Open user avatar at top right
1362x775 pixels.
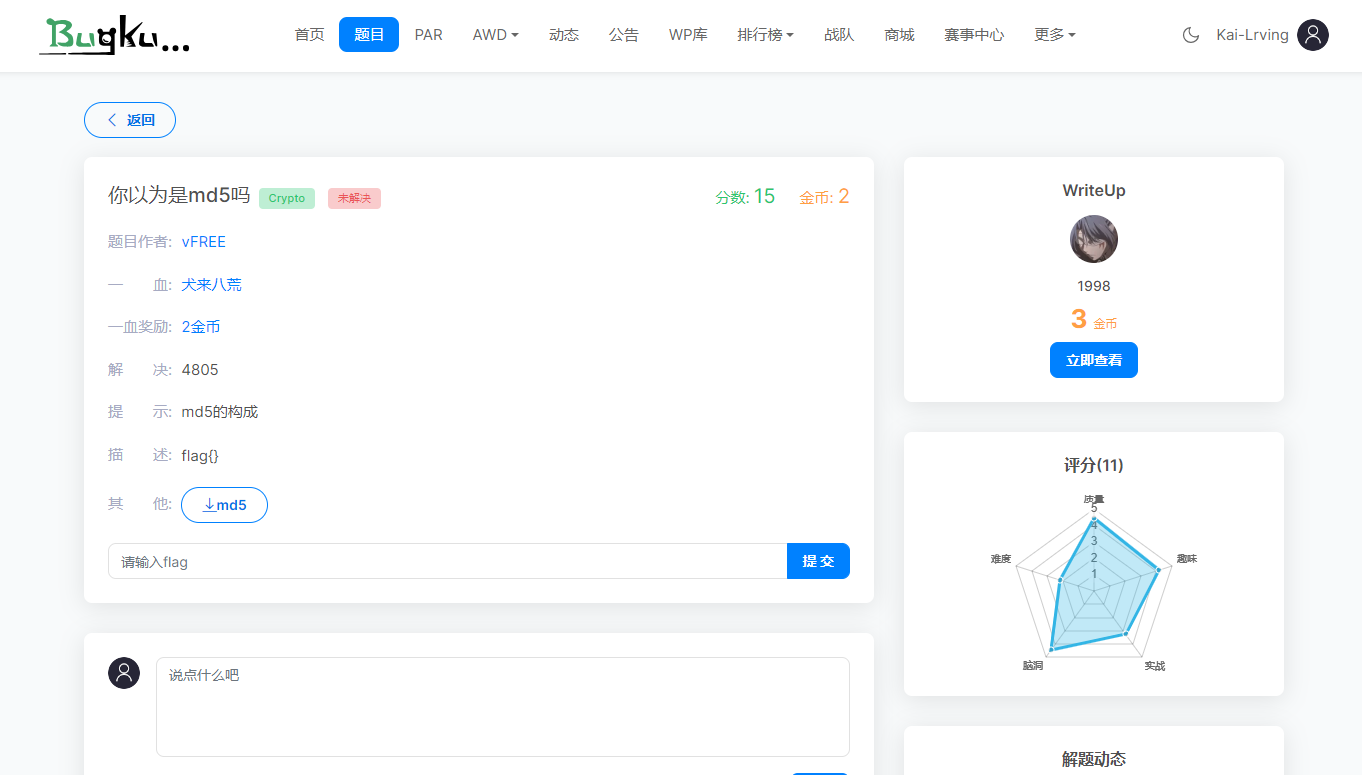pos(1313,35)
